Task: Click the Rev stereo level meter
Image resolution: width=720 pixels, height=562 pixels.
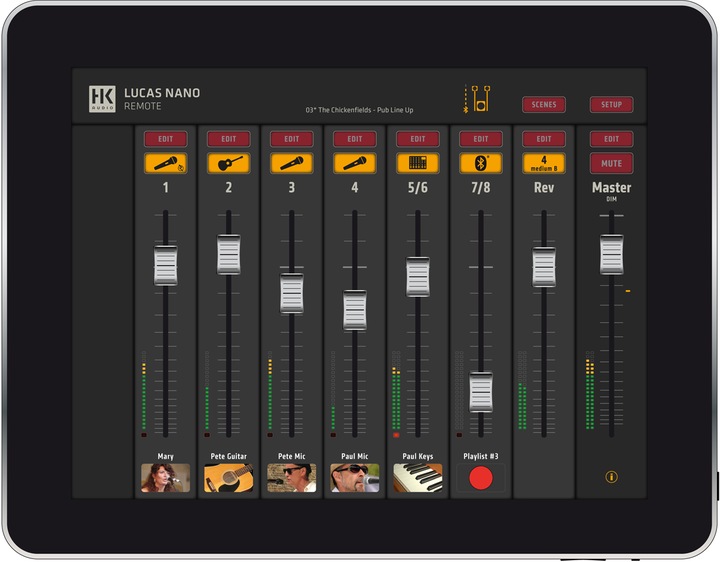Action: (522, 390)
